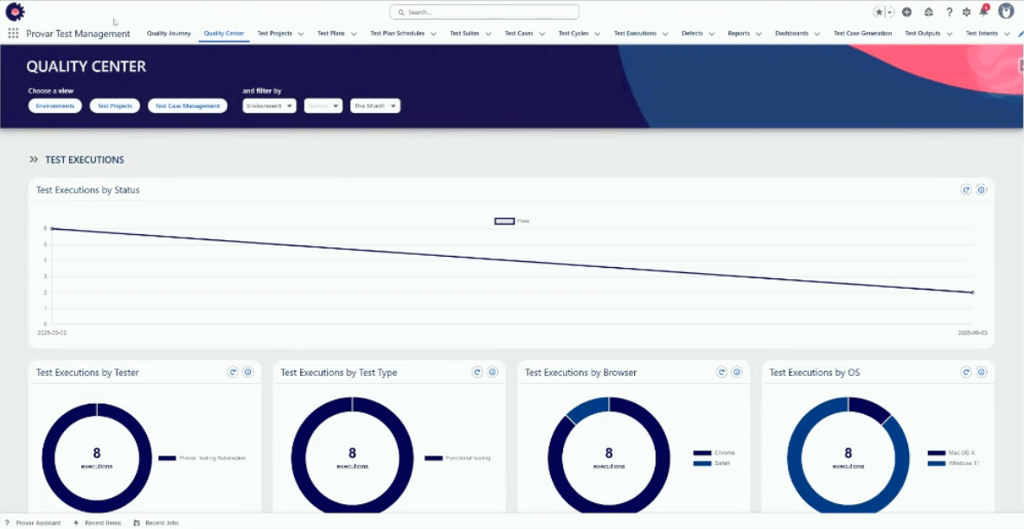This screenshot has width=1024, height=529.
Task: Open the Test Suites tab
Action: (x=464, y=33)
